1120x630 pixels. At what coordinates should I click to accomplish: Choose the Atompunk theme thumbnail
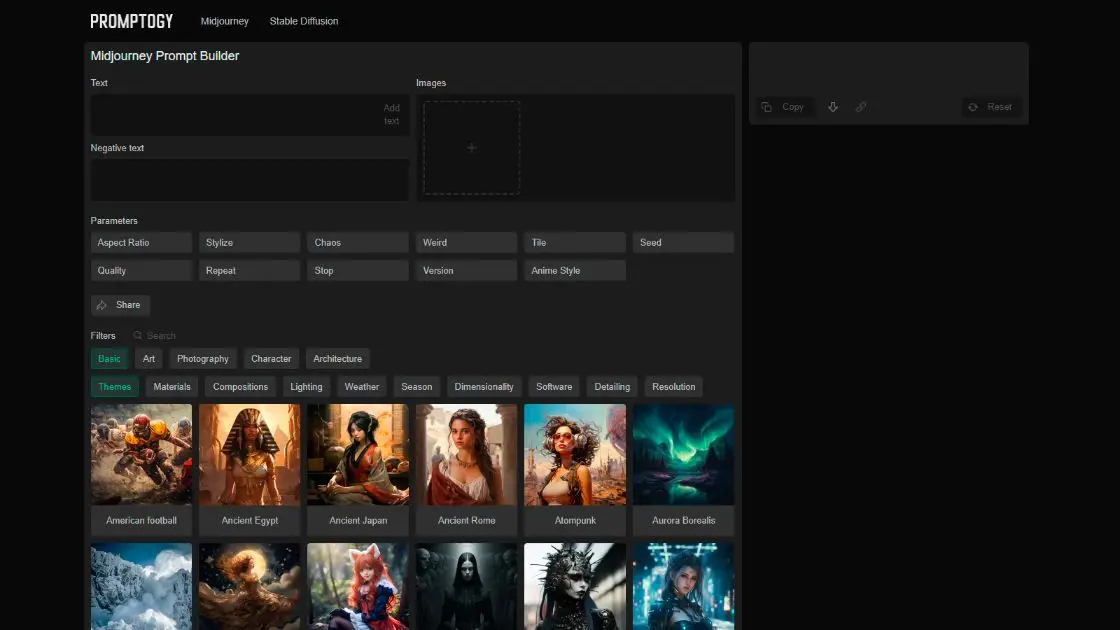575,469
